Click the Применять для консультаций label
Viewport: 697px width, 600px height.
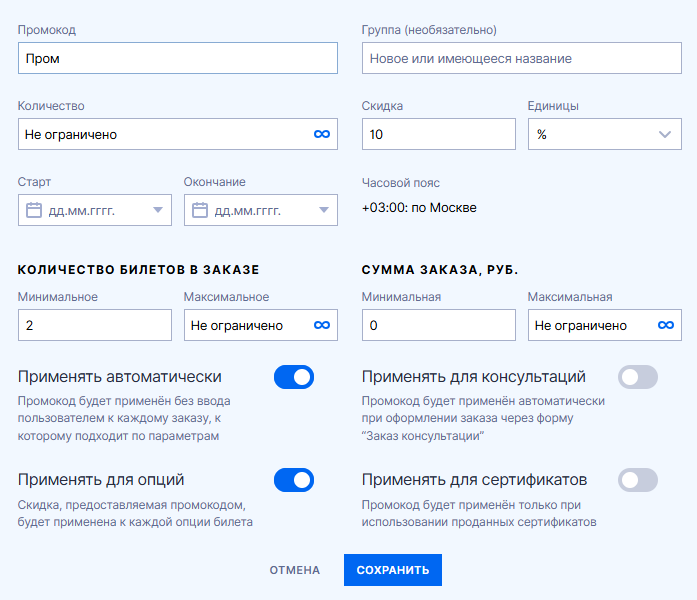click(x=473, y=377)
